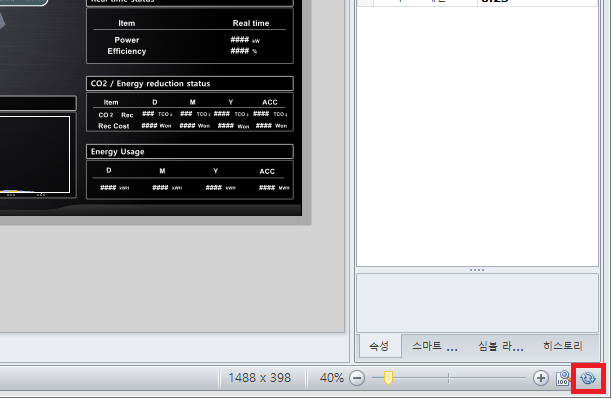This screenshot has width=613, height=399.
Task: Click the refresh arrows icon in status bar
Action: (588, 378)
